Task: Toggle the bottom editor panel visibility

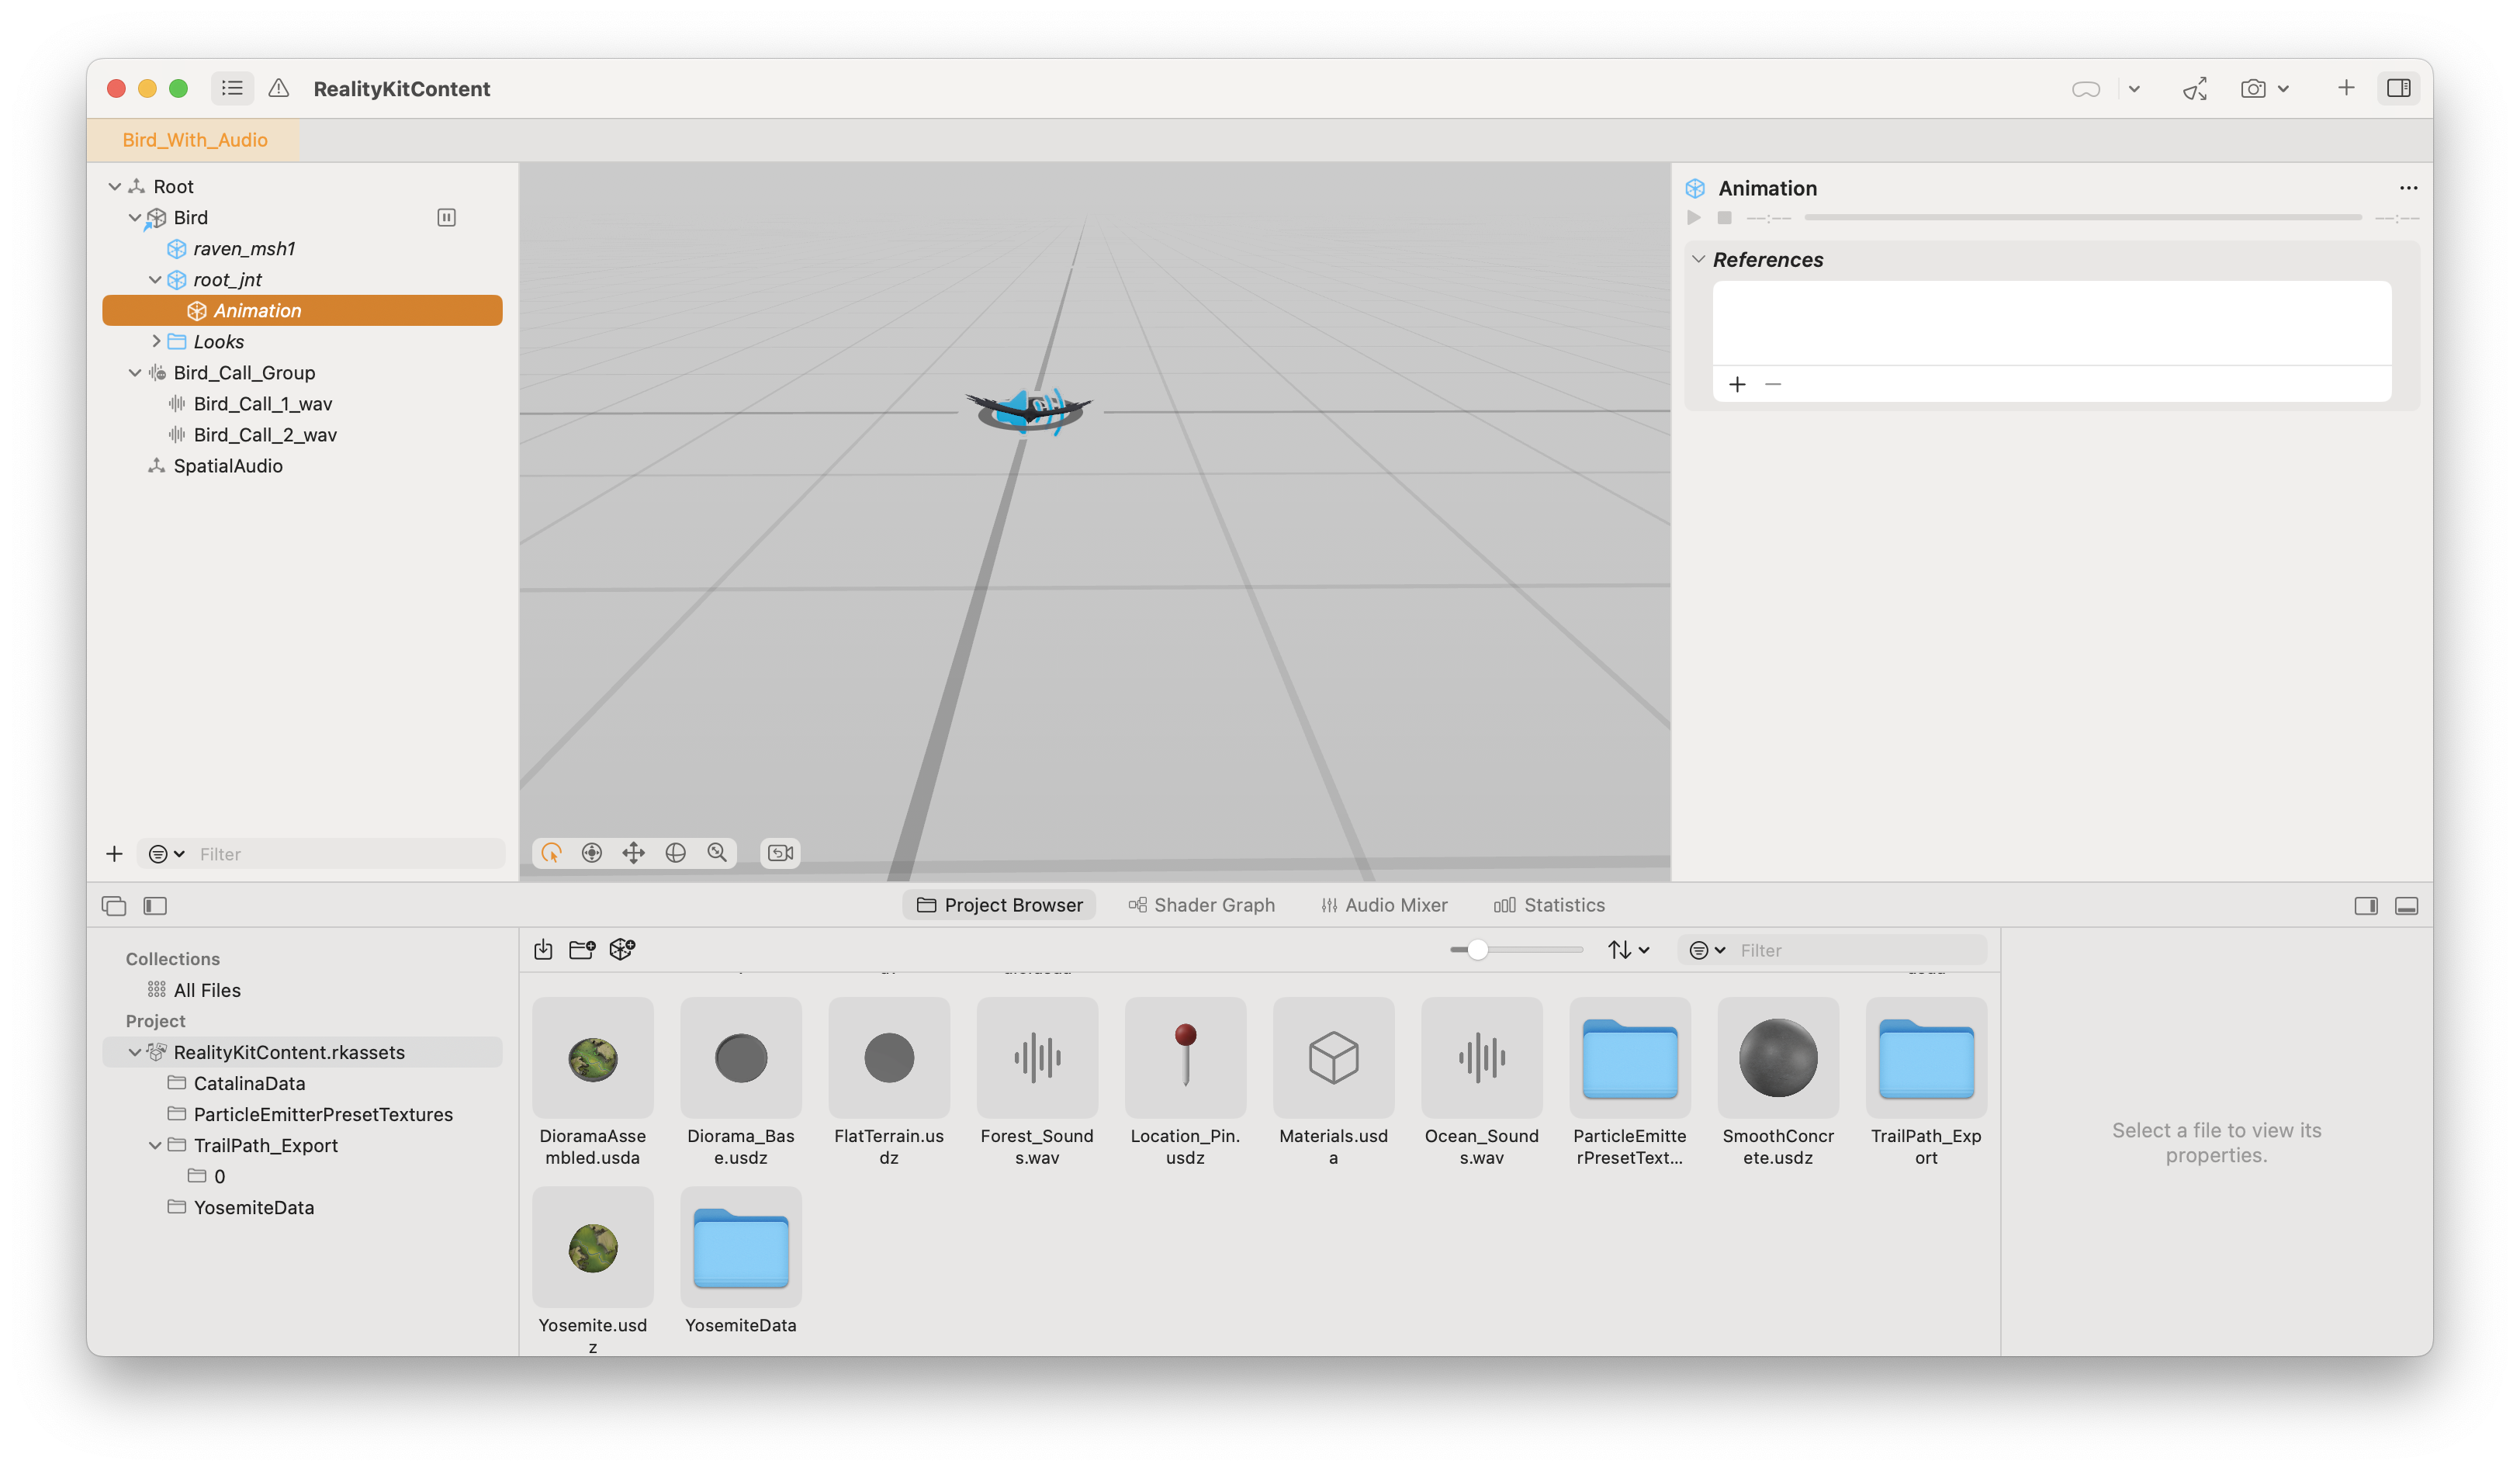Action: [2406, 906]
